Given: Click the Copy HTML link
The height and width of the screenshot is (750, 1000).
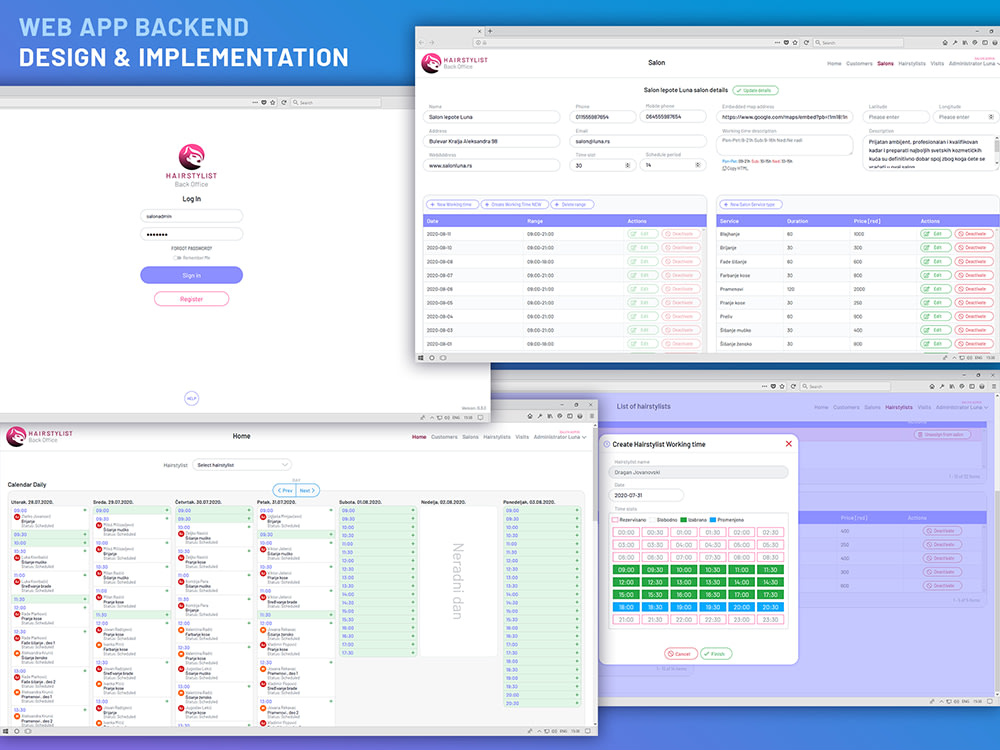Looking at the screenshot, I should point(735,168).
